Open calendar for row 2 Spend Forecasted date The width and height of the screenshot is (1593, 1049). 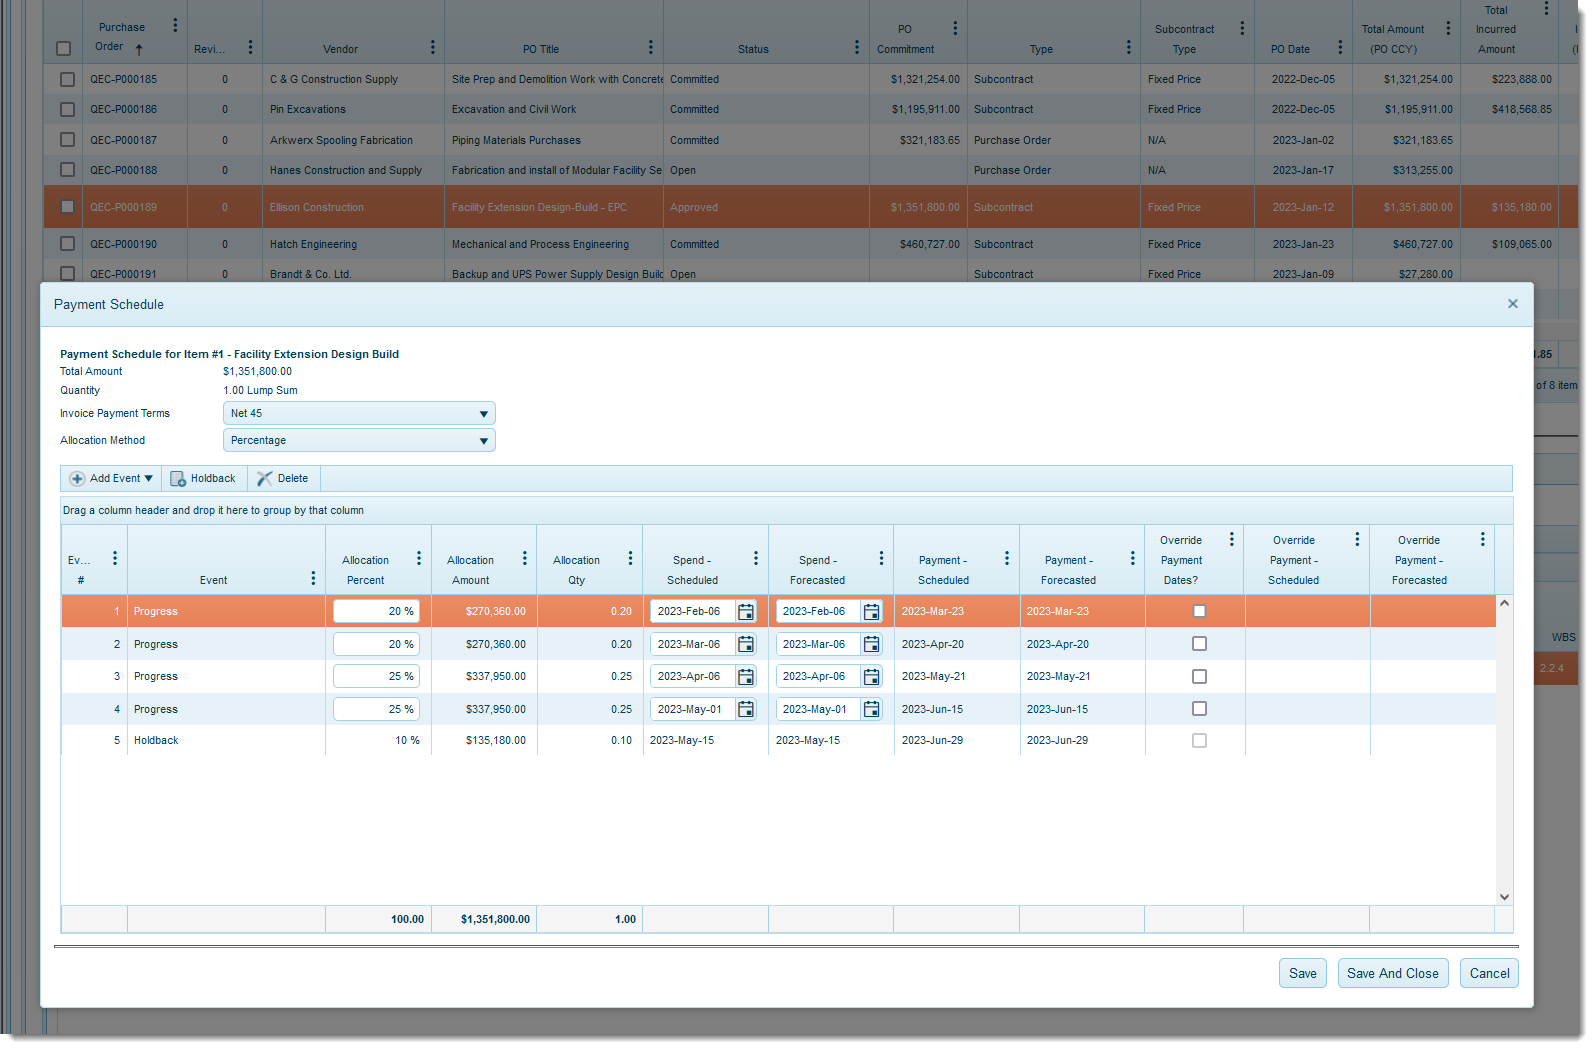click(871, 645)
